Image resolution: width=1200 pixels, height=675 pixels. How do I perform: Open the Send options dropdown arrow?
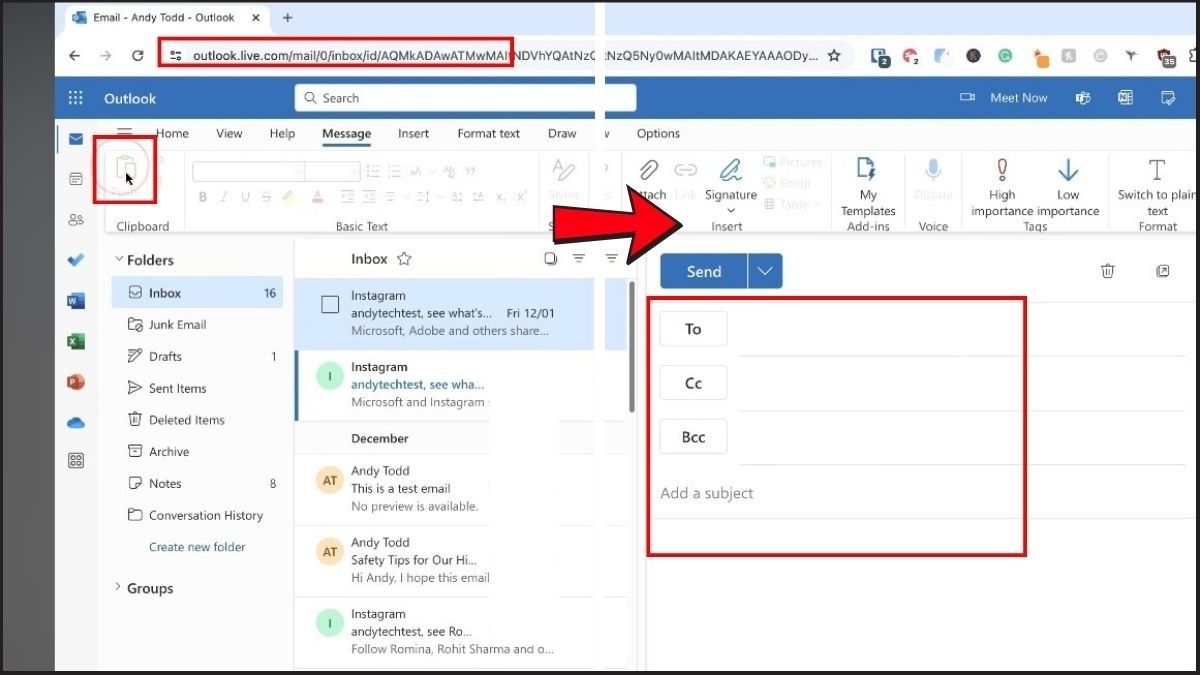(765, 271)
